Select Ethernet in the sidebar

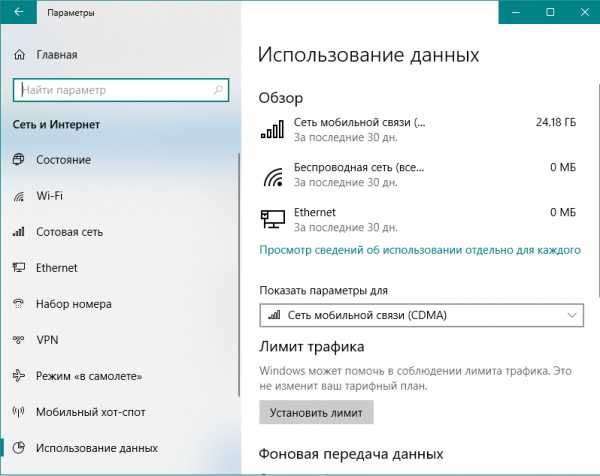[x=57, y=267]
